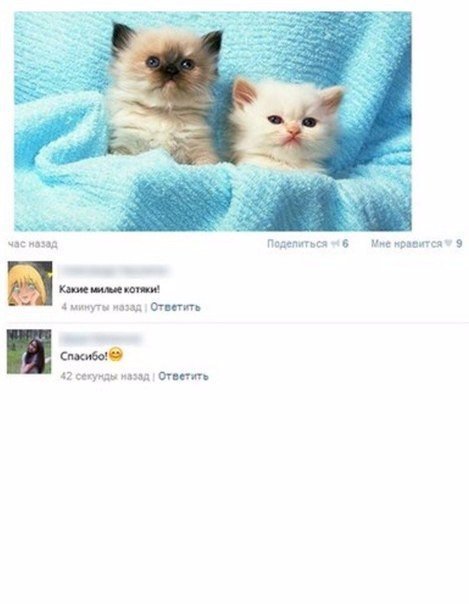Image resolution: width=469 pixels, height=604 pixels.
Task: Click the white kitten in photo
Action: pyautogui.click(x=287, y=125)
